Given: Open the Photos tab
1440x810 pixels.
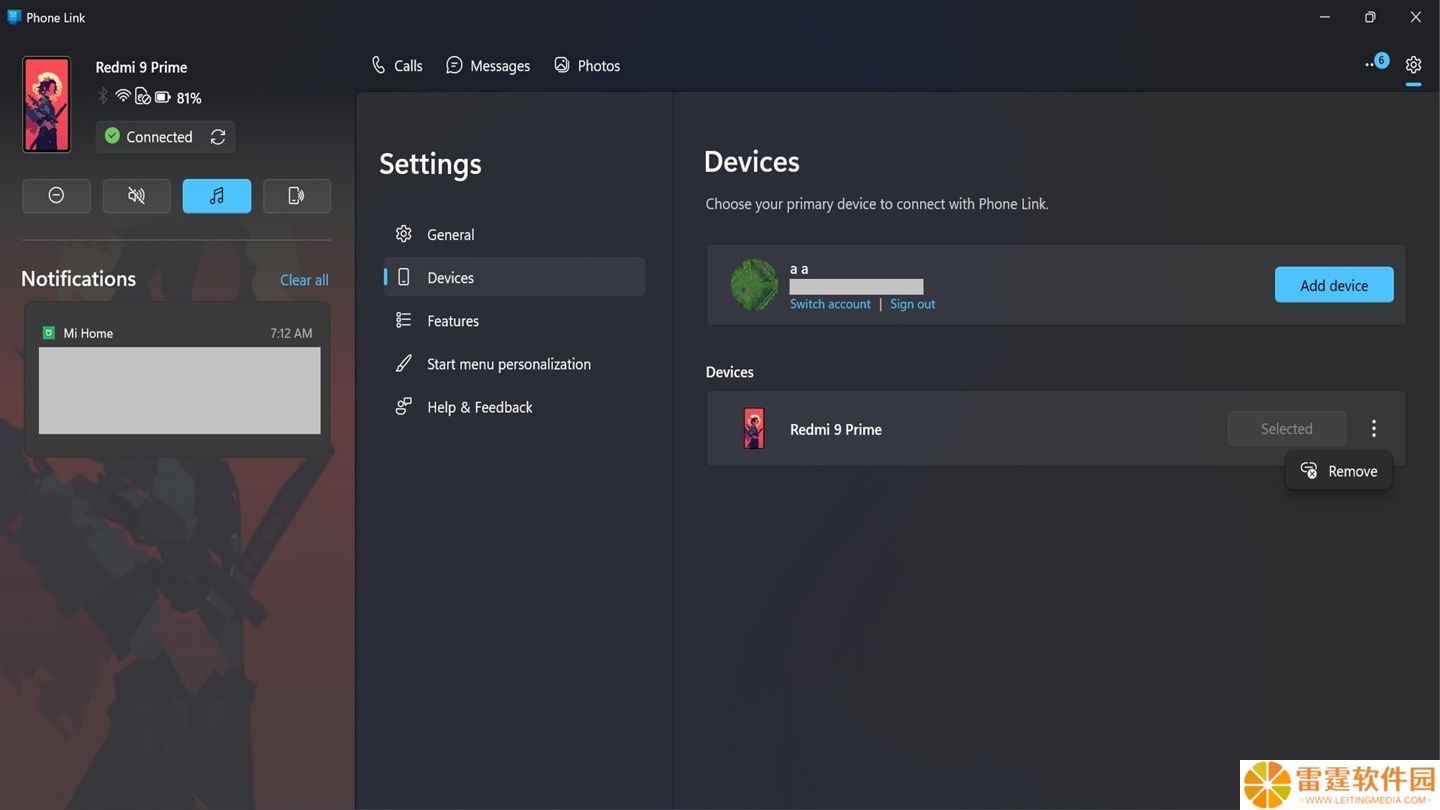Looking at the screenshot, I should [x=587, y=66].
